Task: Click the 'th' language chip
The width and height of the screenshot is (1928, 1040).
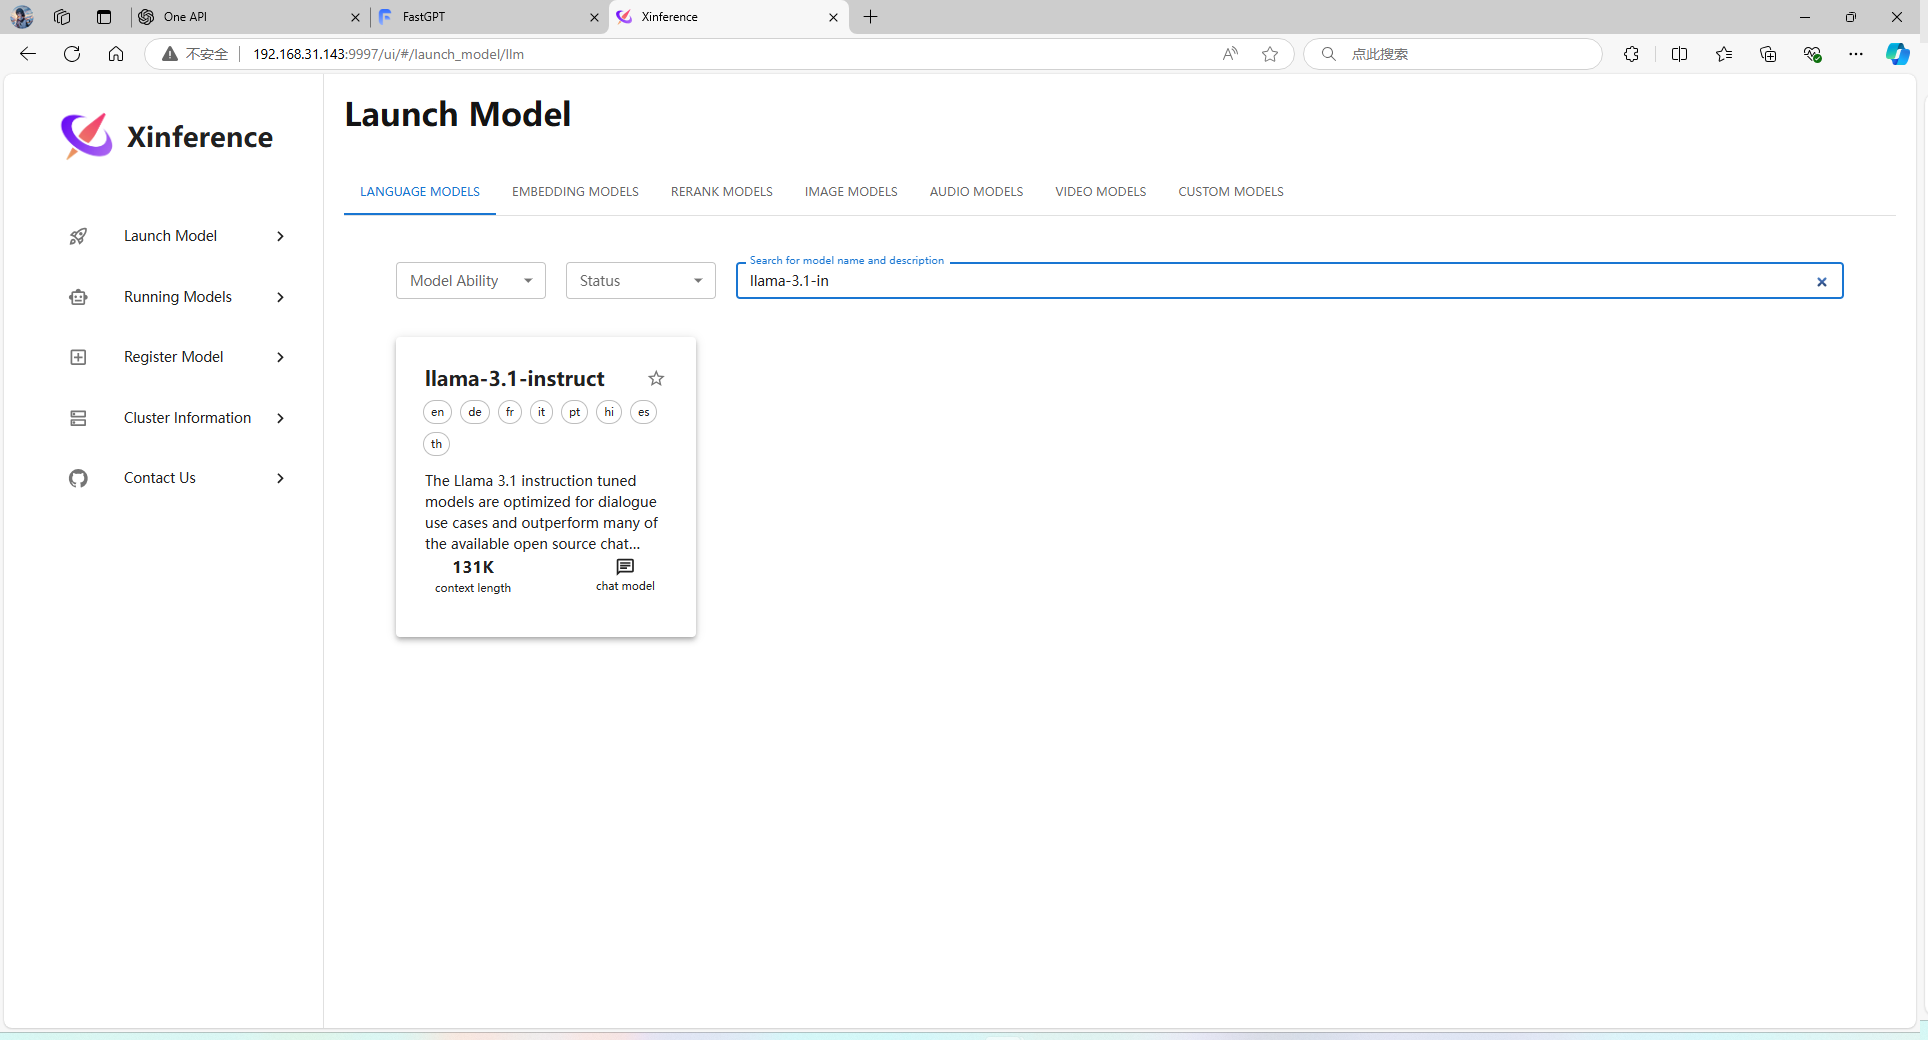Action: [436, 444]
